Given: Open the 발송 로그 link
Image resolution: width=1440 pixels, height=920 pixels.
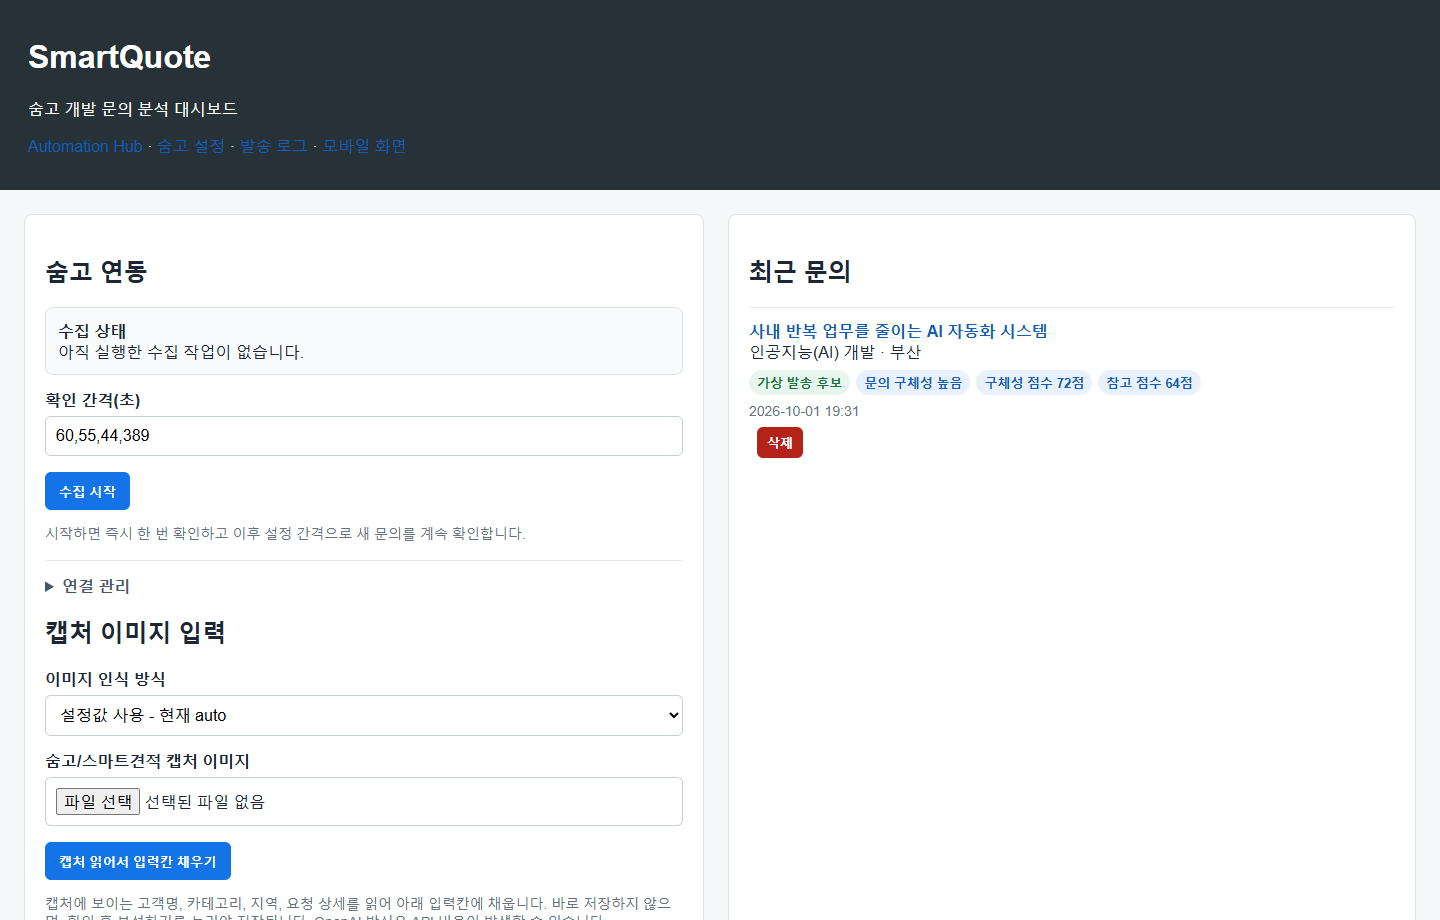Looking at the screenshot, I should [x=274, y=146].
